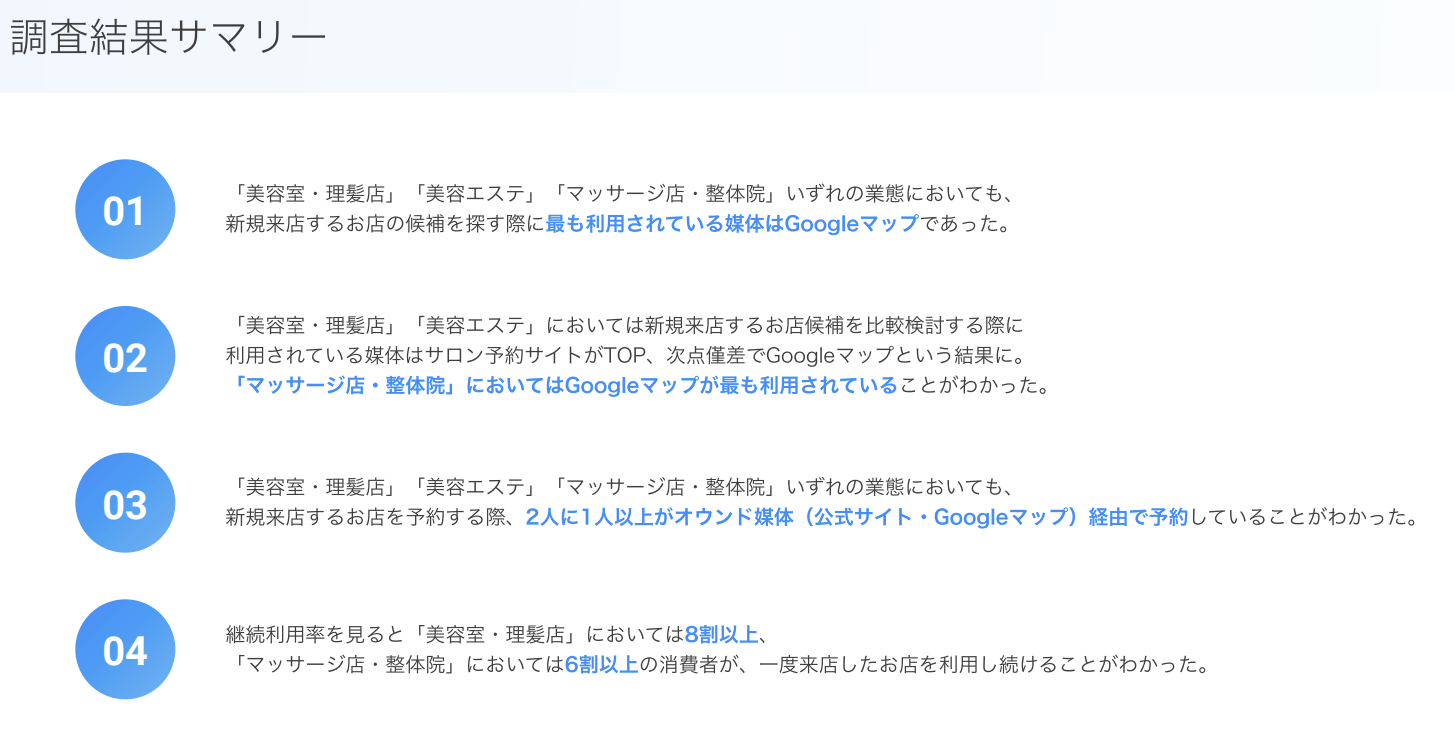Click the 調査結果サマリー heading
Image resolution: width=1454 pixels, height=740 pixels.
[x=168, y=38]
